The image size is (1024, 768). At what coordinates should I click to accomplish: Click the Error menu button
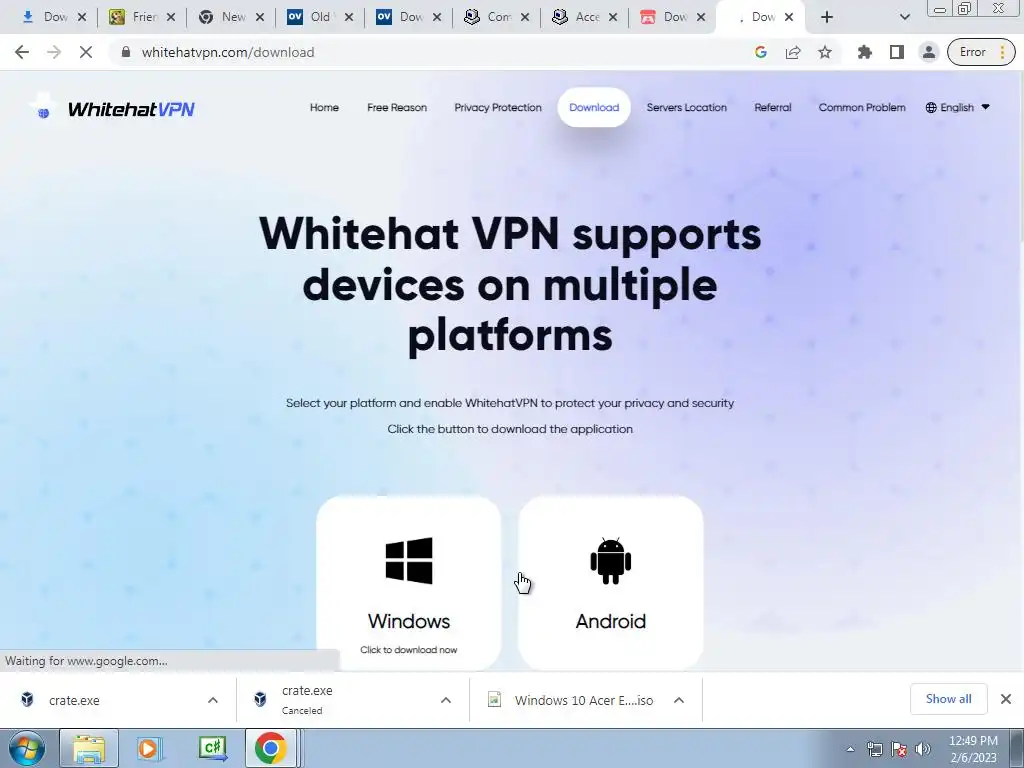[x=982, y=52]
